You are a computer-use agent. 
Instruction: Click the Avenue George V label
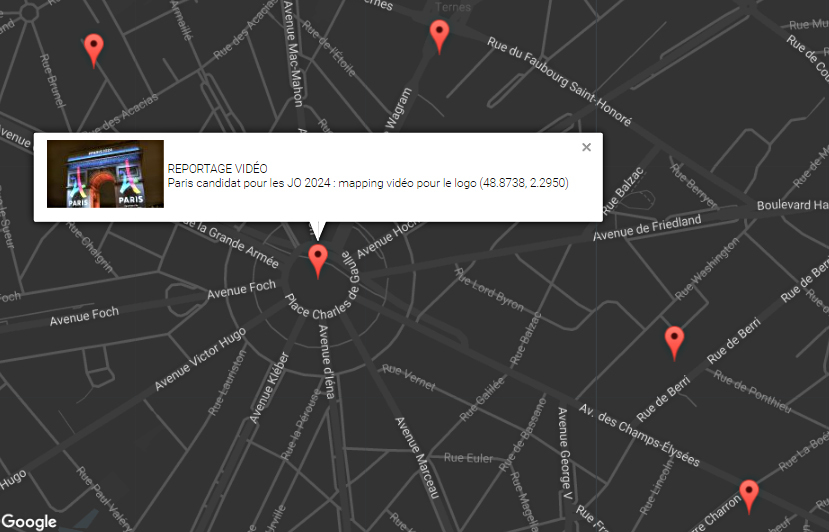(x=565, y=454)
